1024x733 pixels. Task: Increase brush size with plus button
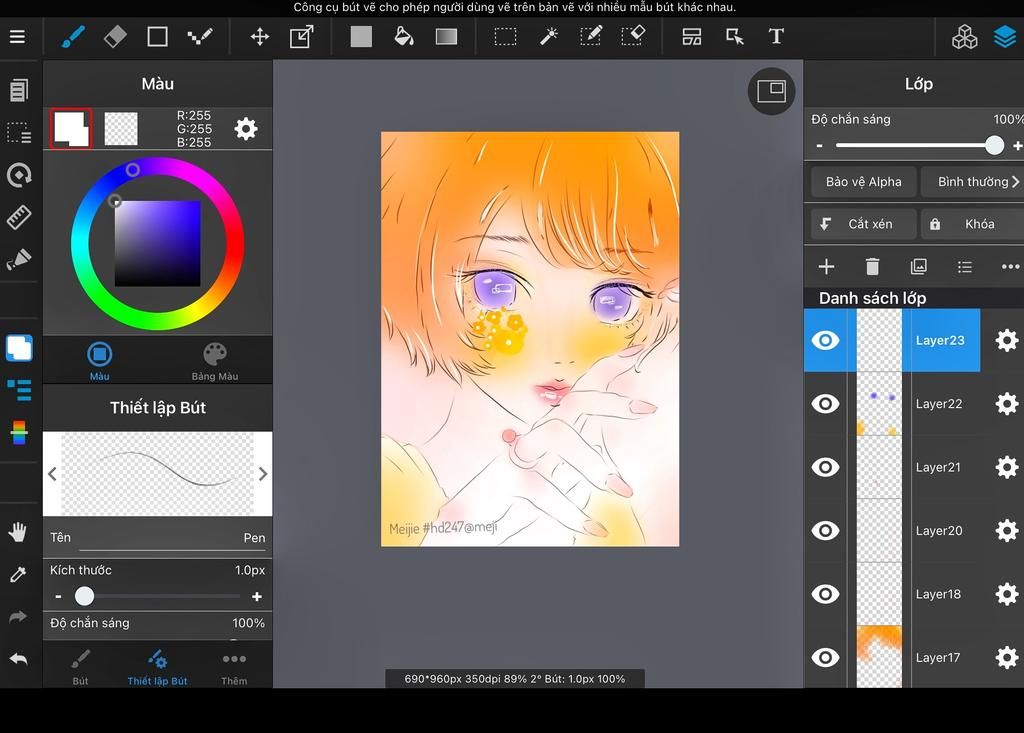tap(257, 596)
